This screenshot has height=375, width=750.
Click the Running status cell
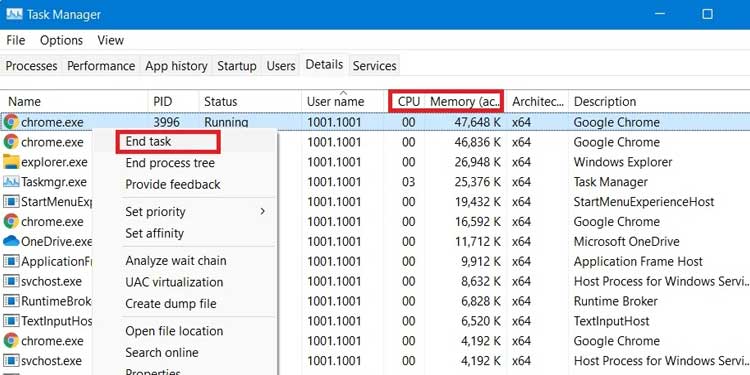tap(226, 122)
